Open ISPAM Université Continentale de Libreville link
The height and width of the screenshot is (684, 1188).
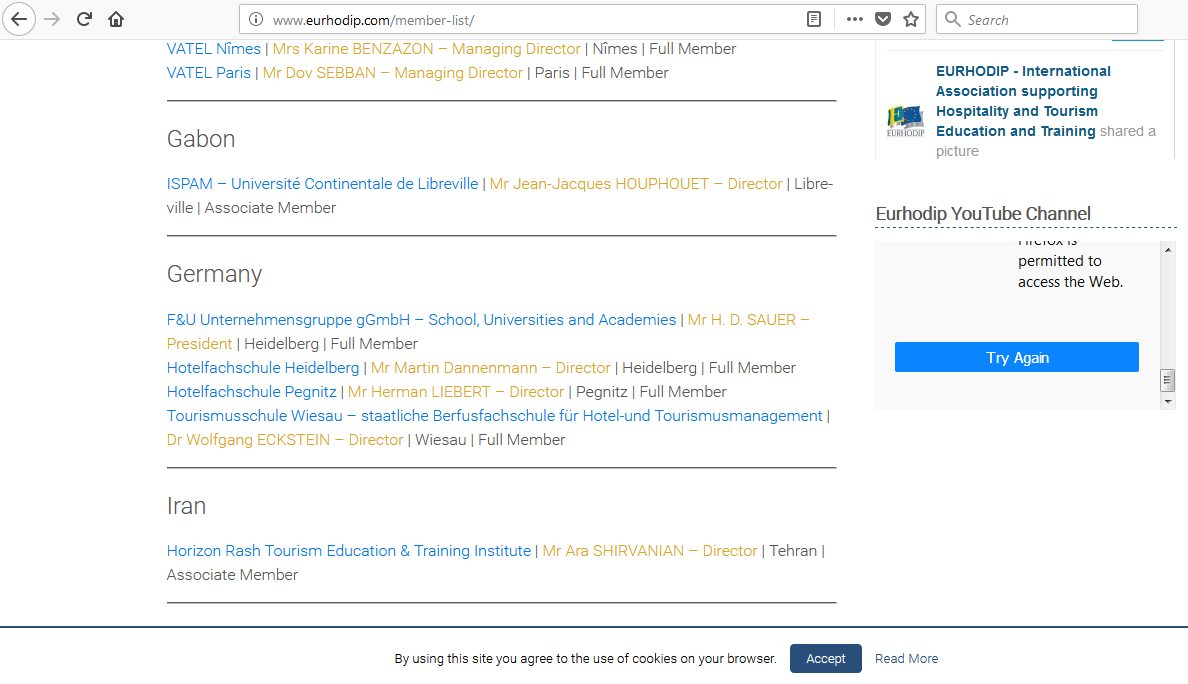pos(323,184)
